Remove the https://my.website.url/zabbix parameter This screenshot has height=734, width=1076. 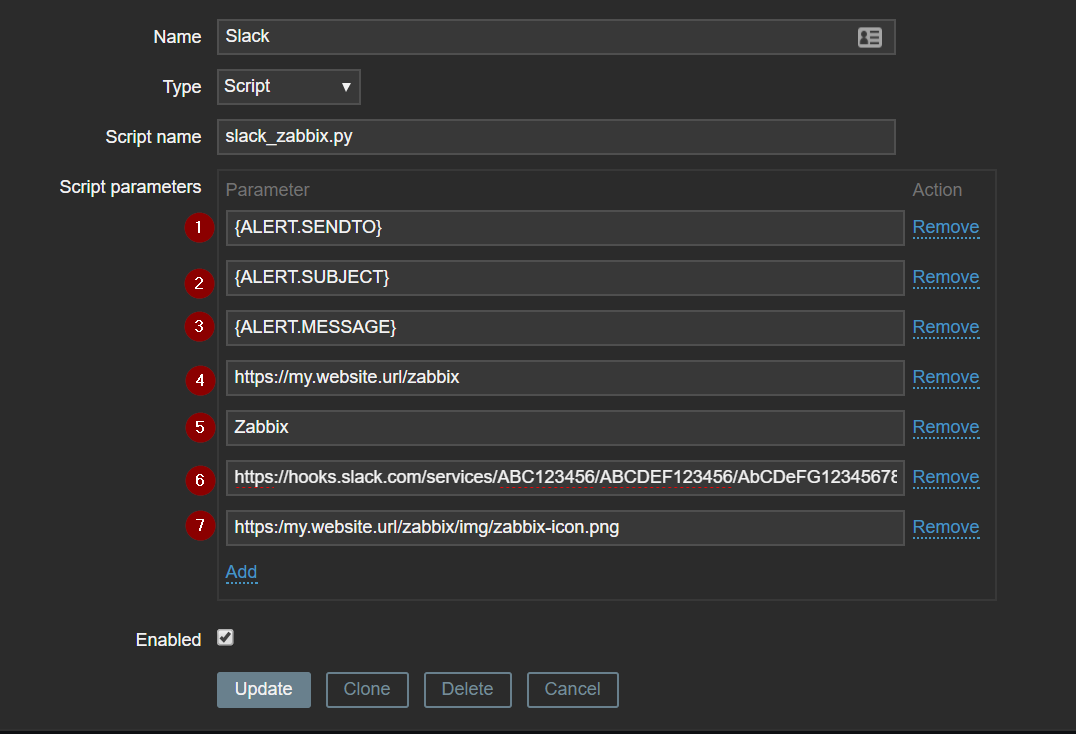[946, 378]
